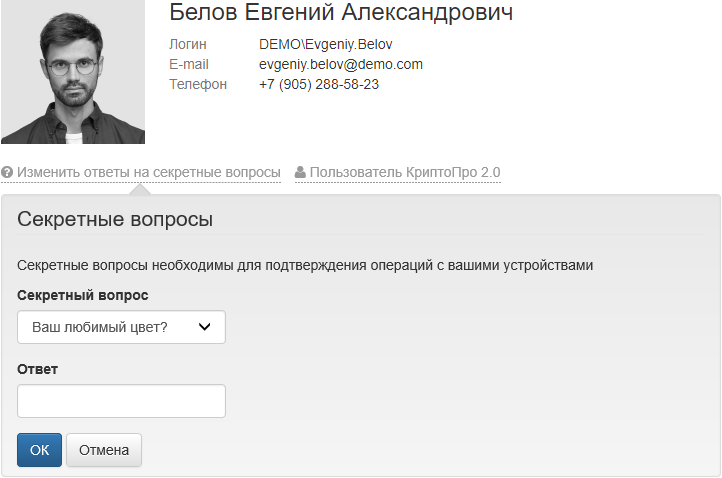Click the user silhouette icon
Viewport: 722px width, 478px height.
pyautogui.click(x=300, y=173)
